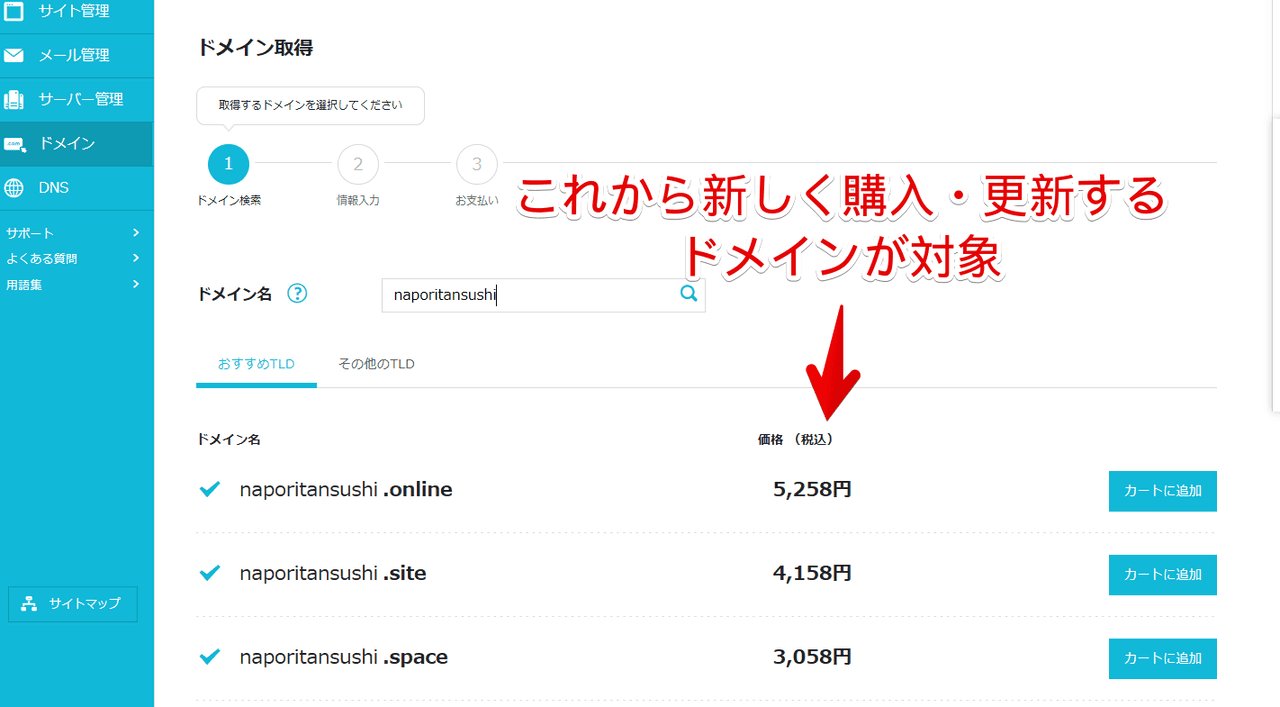Screen dimensions: 1280x707
Task: Add naporitansushi.online to cart
Action: (1162, 491)
